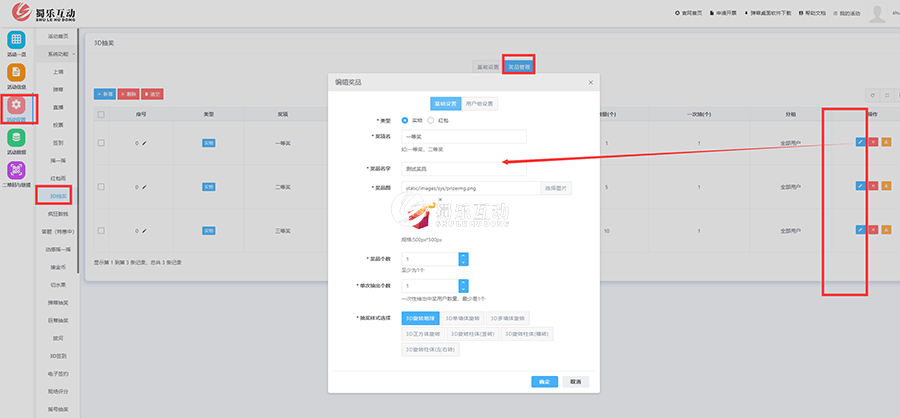Click the blue edit icon for 一等奖 row
900x418 pixels.
[859, 142]
